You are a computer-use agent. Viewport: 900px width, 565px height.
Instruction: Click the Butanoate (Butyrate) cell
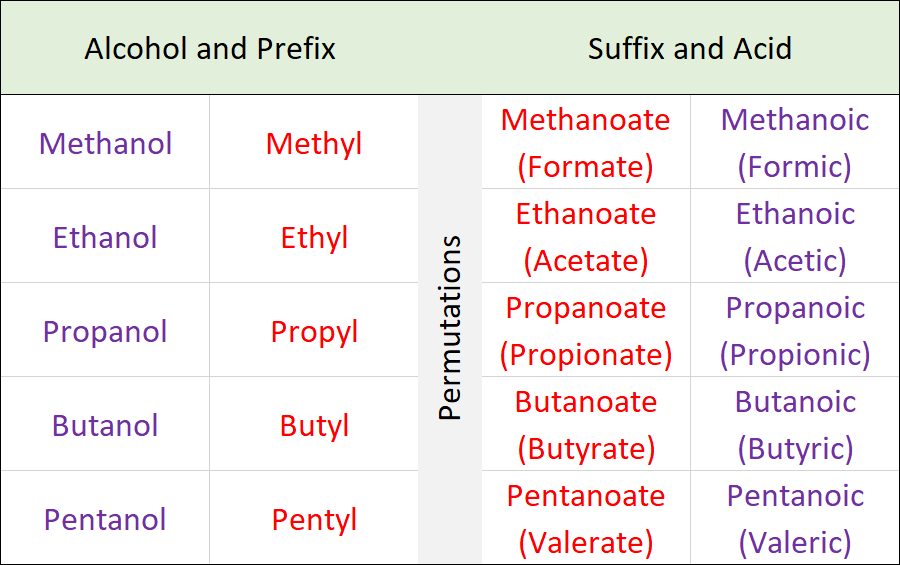[x=586, y=424]
